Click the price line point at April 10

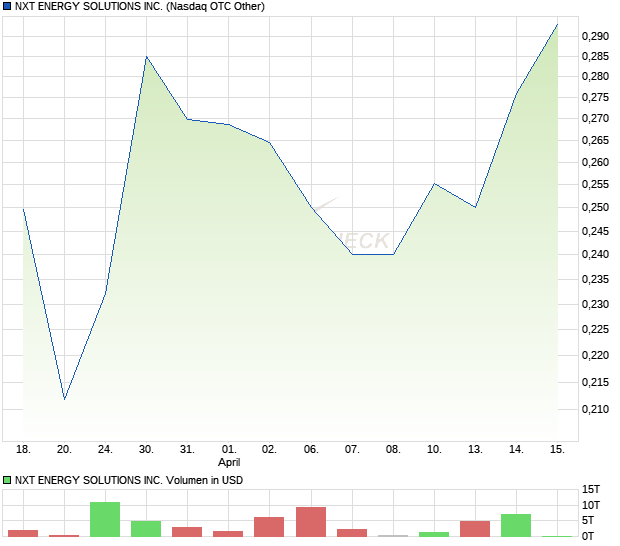point(434,184)
